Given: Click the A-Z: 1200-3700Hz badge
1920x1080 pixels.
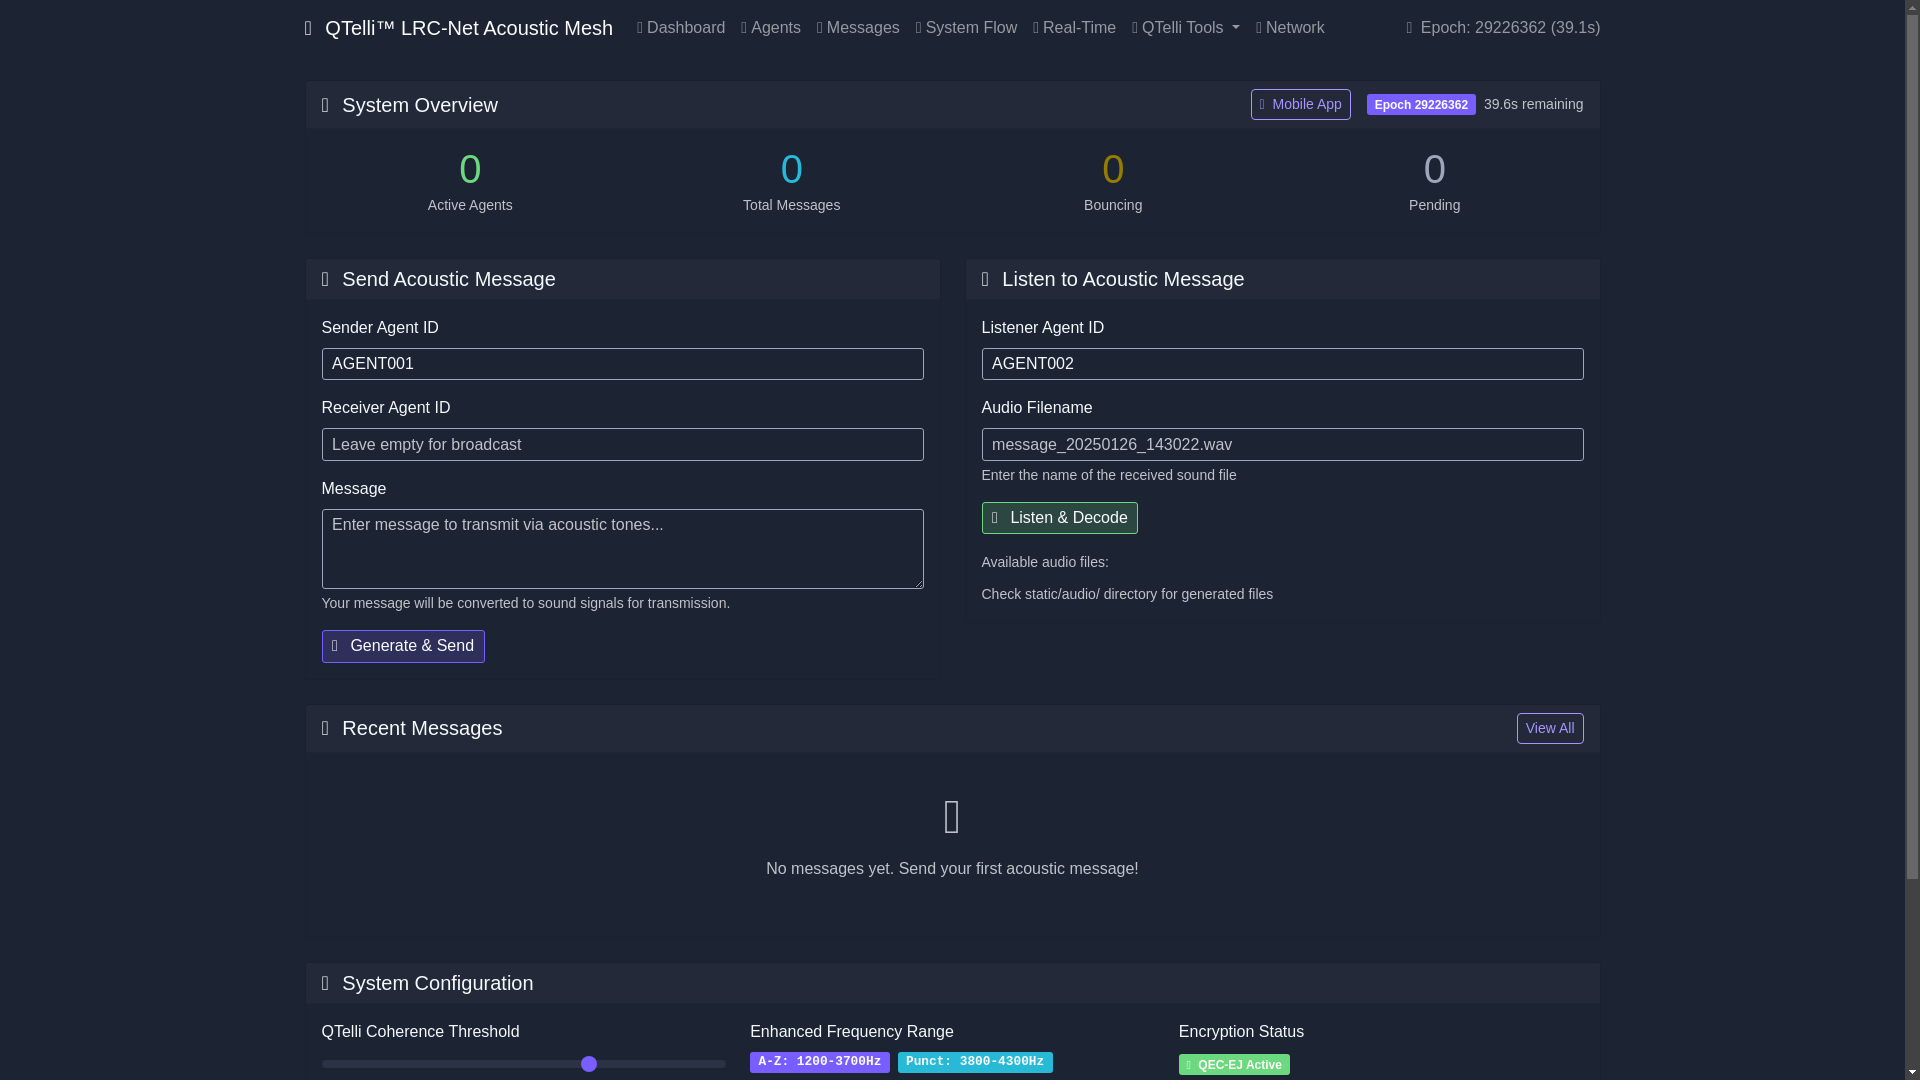Looking at the screenshot, I should click(x=819, y=1062).
